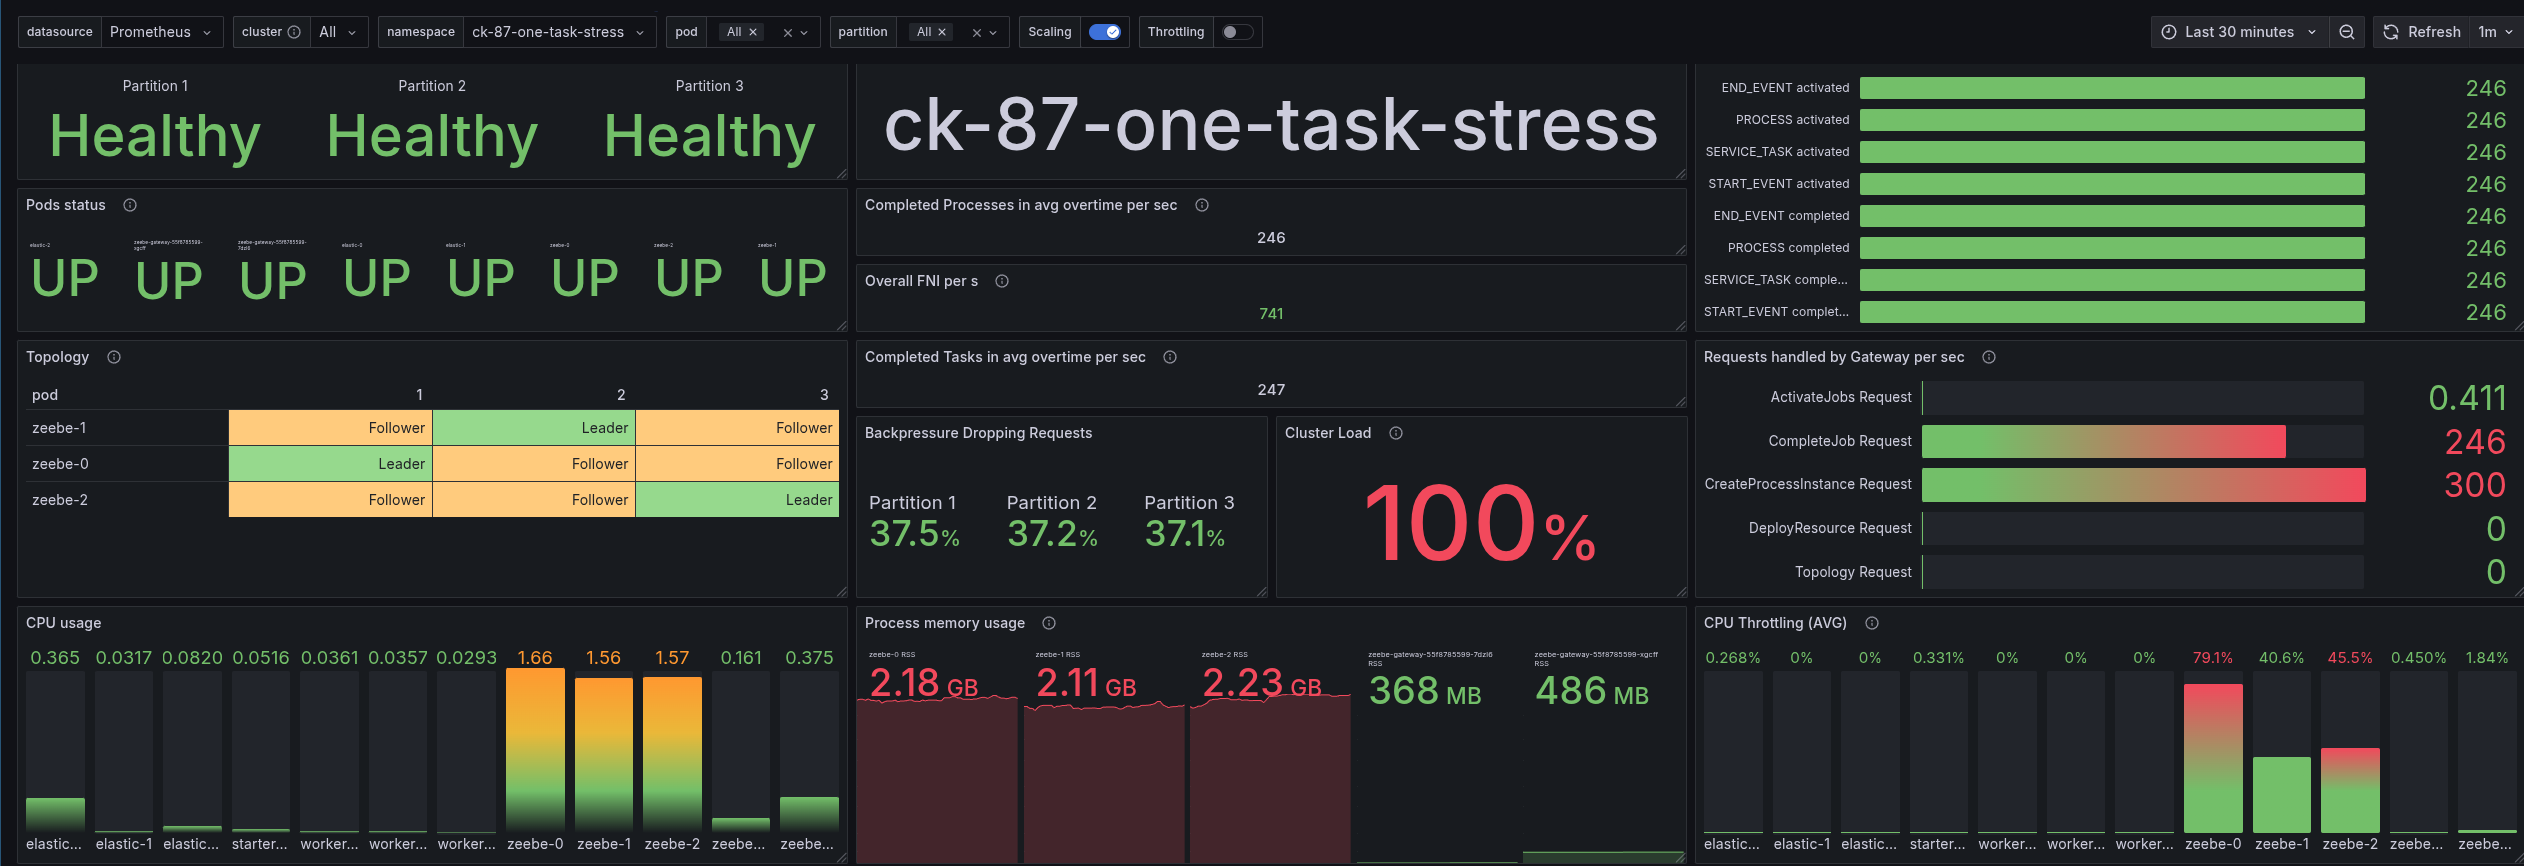
Task: Click the 368 MB gateway memory value
Action: pyautogui.click(x=1425, y=691)
